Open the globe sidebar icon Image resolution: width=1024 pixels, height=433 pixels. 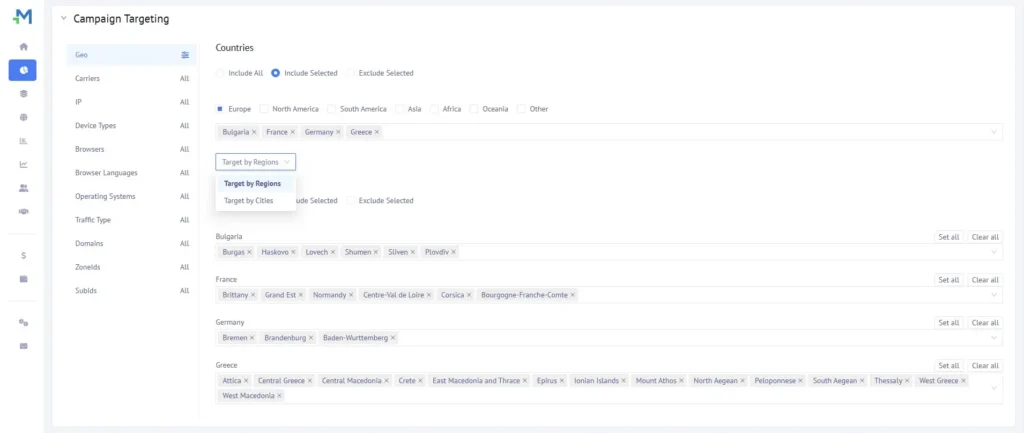click(24, 118)
